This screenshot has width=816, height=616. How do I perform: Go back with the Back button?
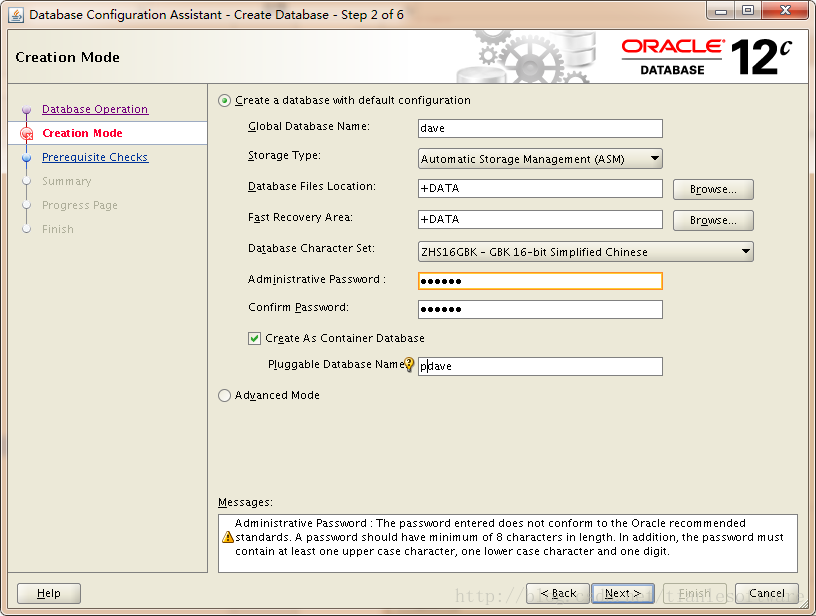click(558, 593)
